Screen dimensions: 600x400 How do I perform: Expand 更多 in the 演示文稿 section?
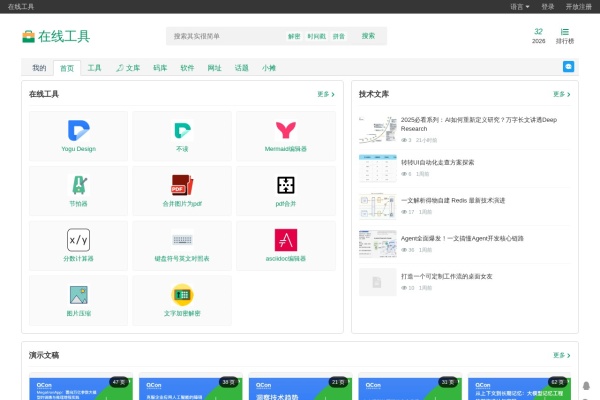[561, 355]
